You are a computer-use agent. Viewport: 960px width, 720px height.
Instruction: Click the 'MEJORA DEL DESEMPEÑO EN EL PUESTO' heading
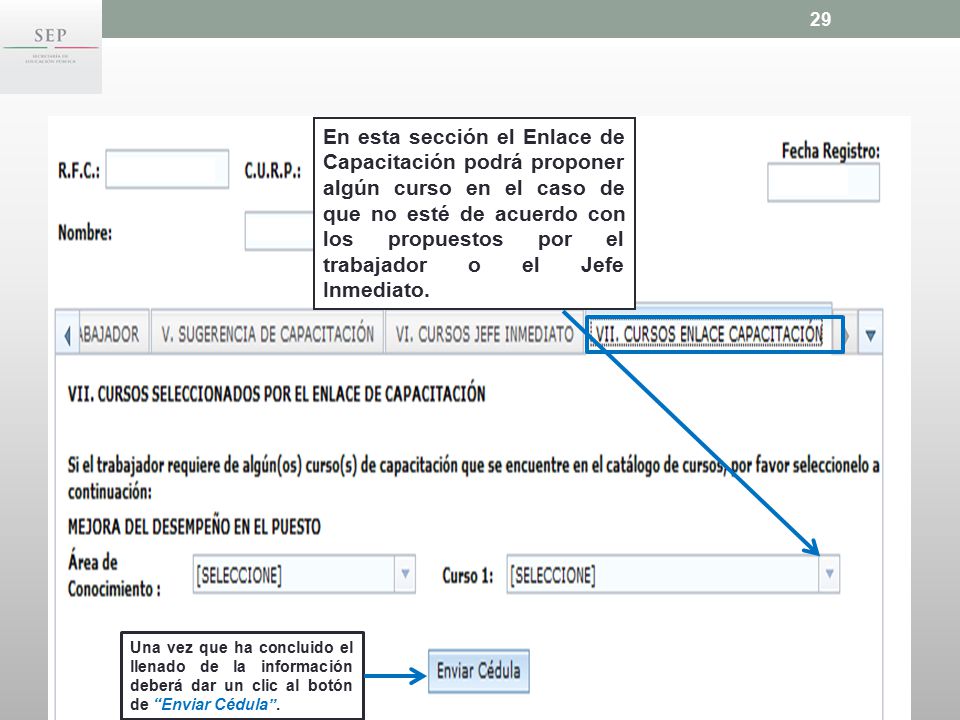(194, 527)
